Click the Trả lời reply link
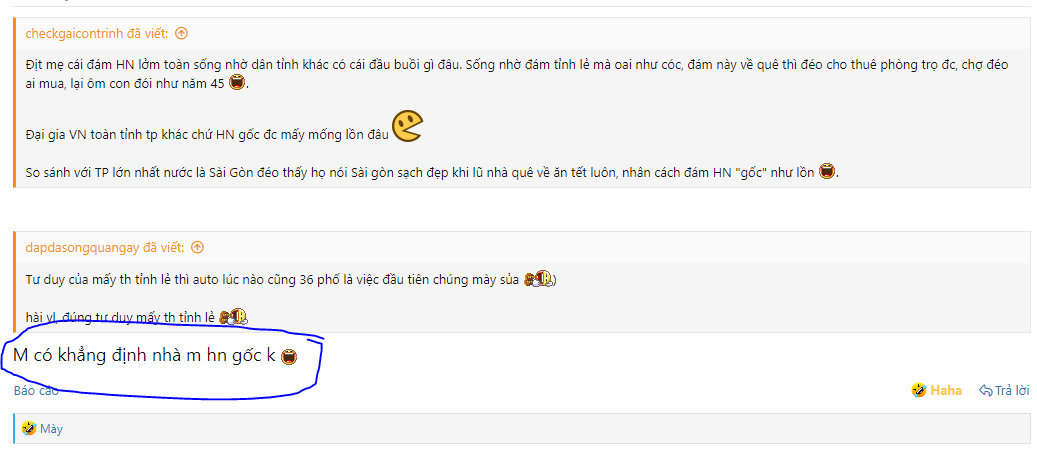The height and width of the screenshot is (452, 1037). (1013, 390)
